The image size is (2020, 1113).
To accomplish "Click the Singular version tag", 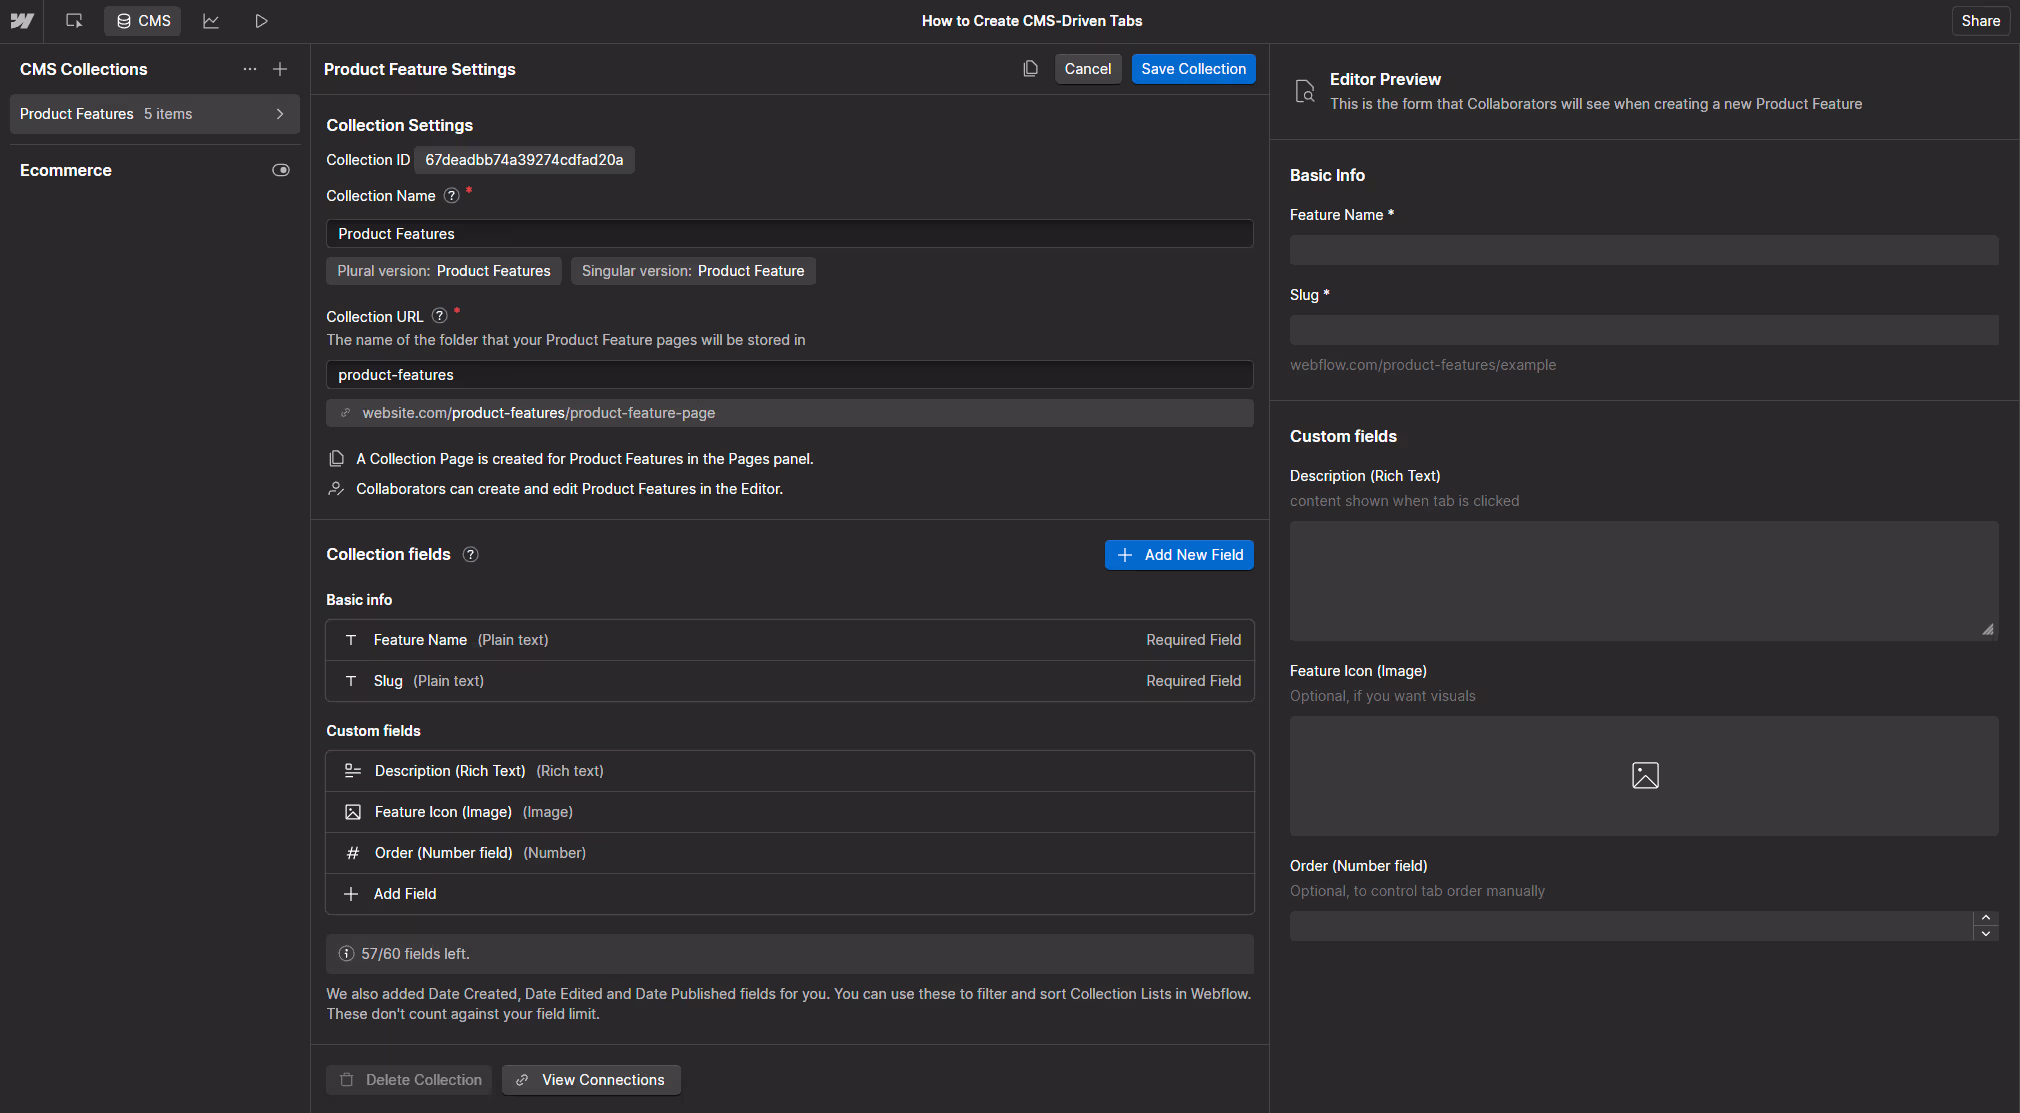I will pos(693,271).
